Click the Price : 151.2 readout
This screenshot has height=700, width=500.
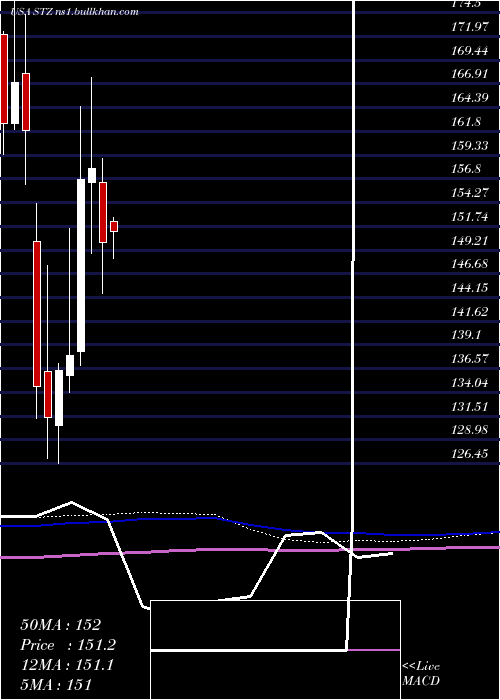68,645
